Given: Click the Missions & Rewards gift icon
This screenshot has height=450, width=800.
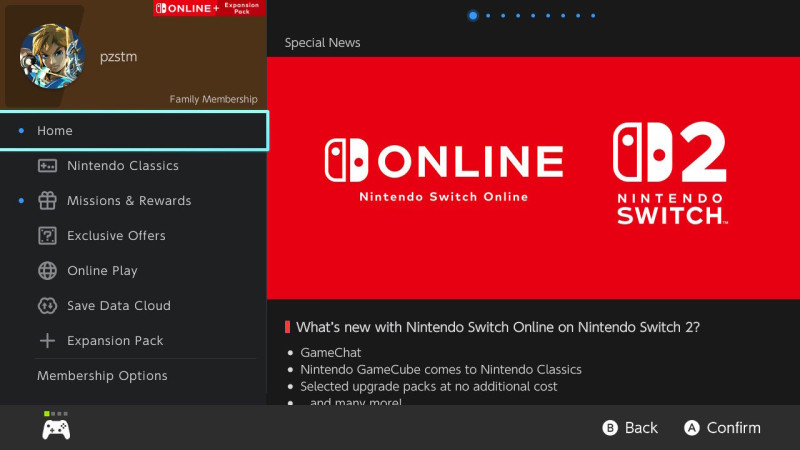Looking at the screenshot, I should click(x=47, y=201).
